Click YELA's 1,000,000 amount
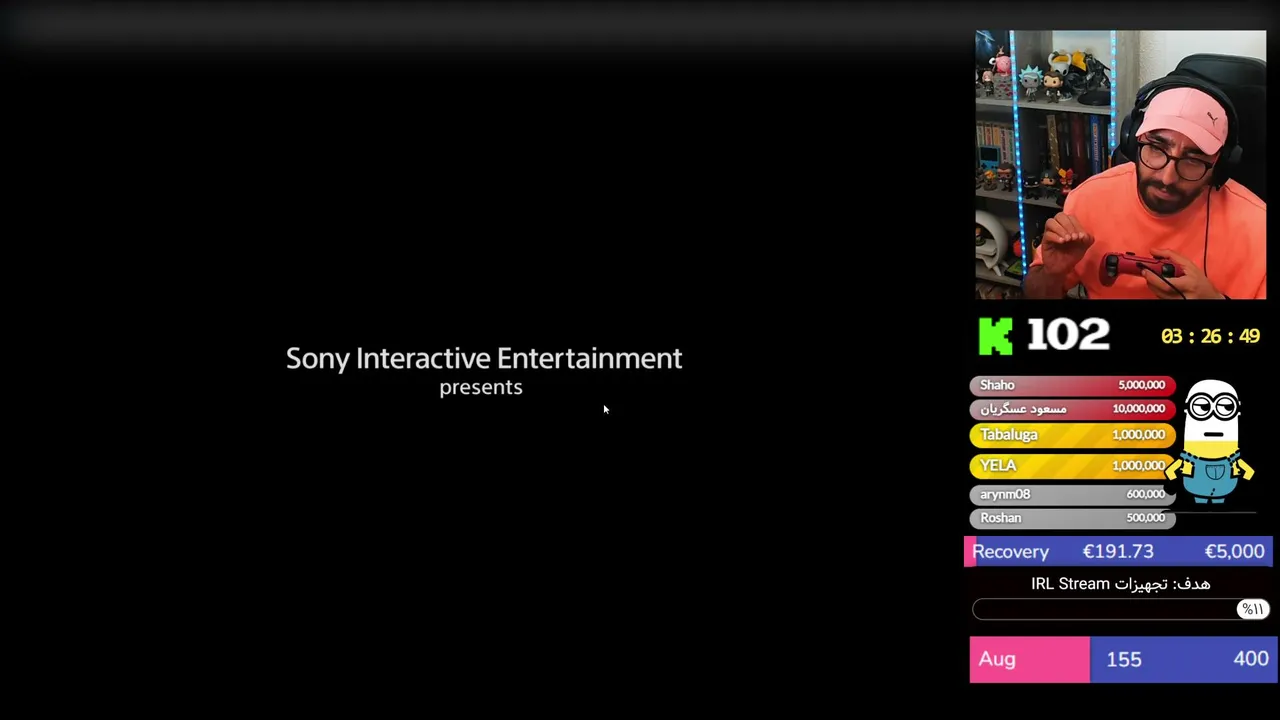The width and height of the screenshot is (1280, 720). (x=1138, y=466)
